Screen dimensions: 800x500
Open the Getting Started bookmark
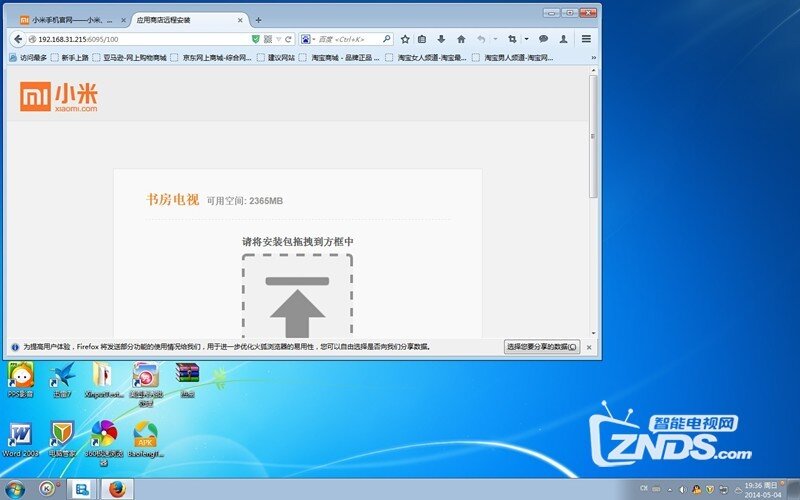[69, 58]
